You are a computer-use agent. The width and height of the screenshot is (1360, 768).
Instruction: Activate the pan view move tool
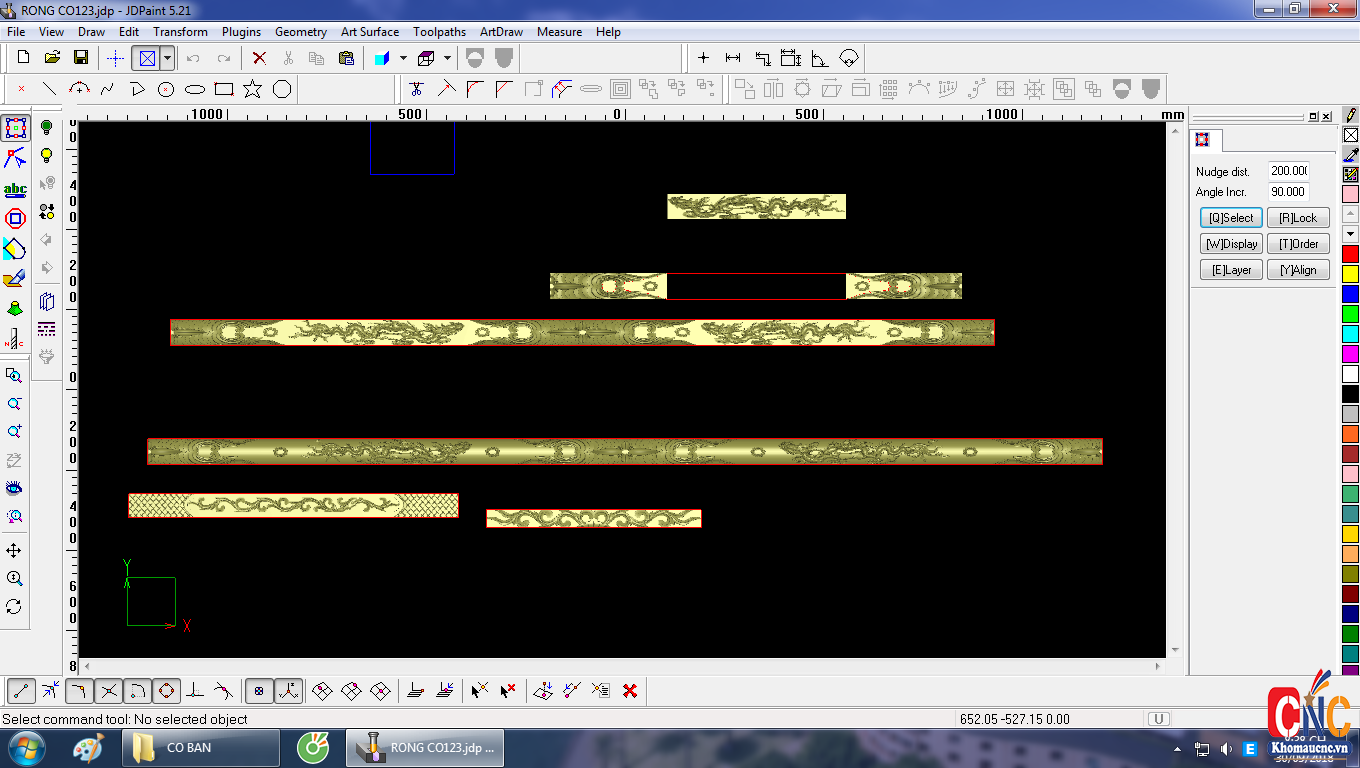click(x=14, y=551)
